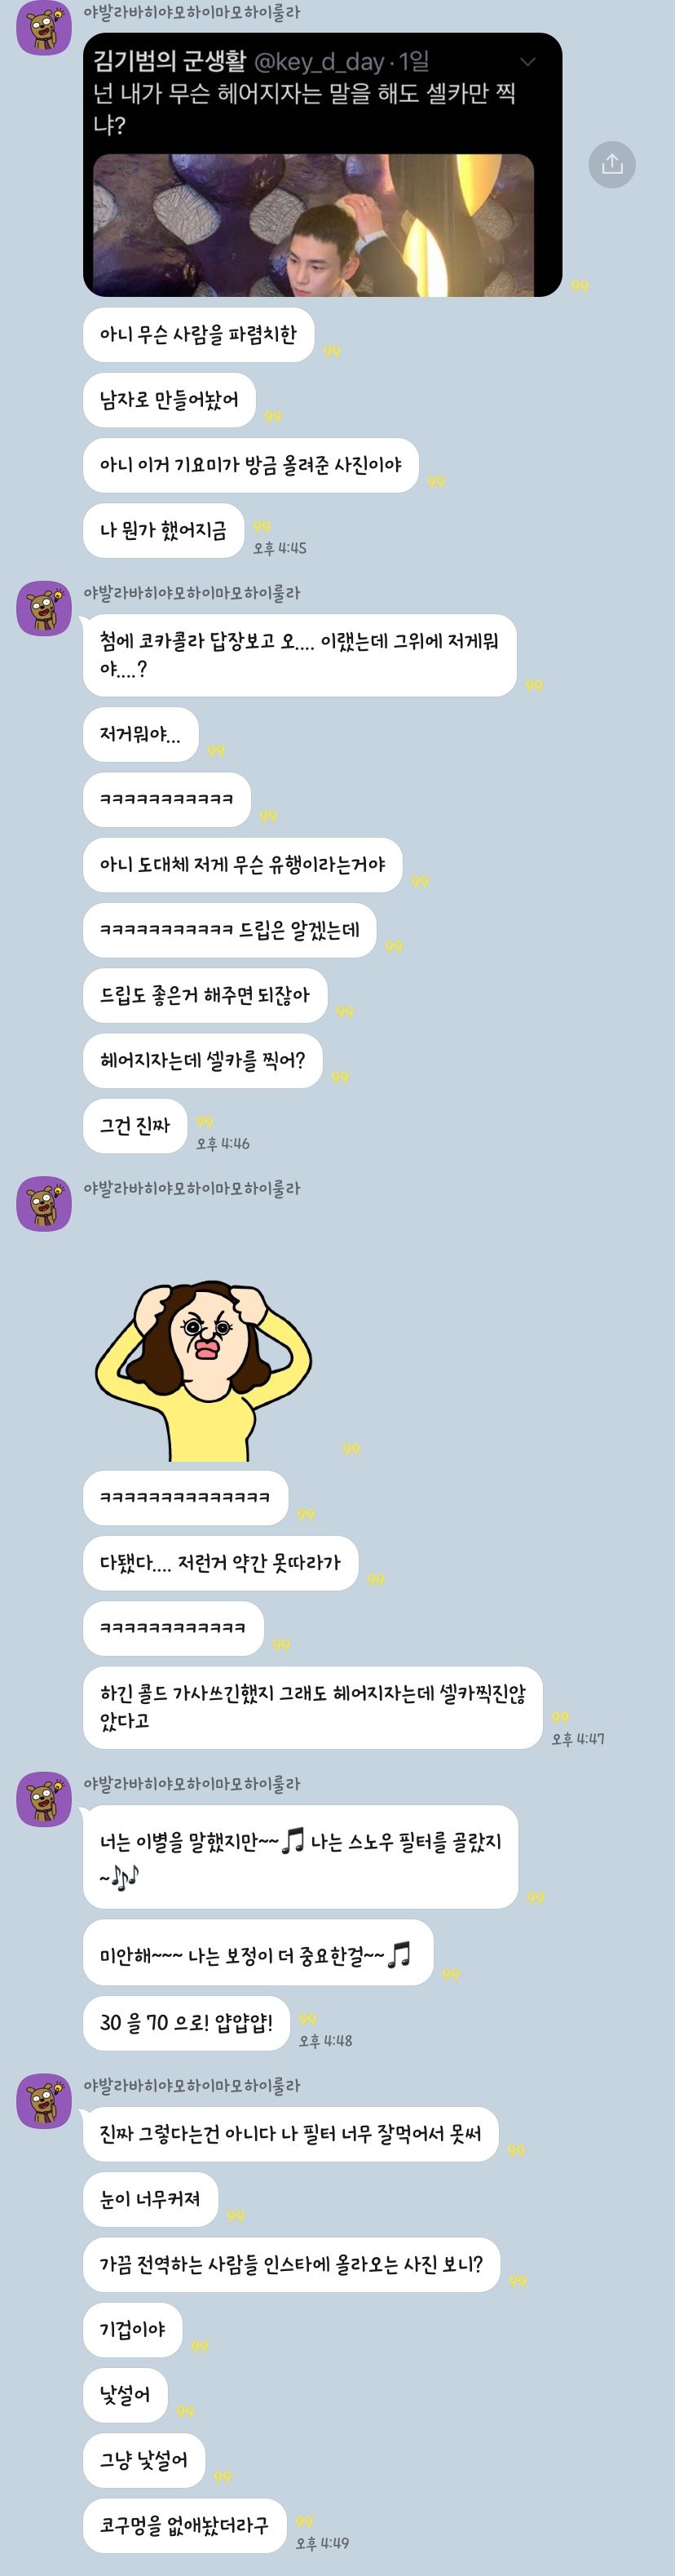Select the '코구멍을 없애놨더라구' message bubble
Image resolution: width=675 pixels, height=2576 pixels.
(x=184, y=2525)
